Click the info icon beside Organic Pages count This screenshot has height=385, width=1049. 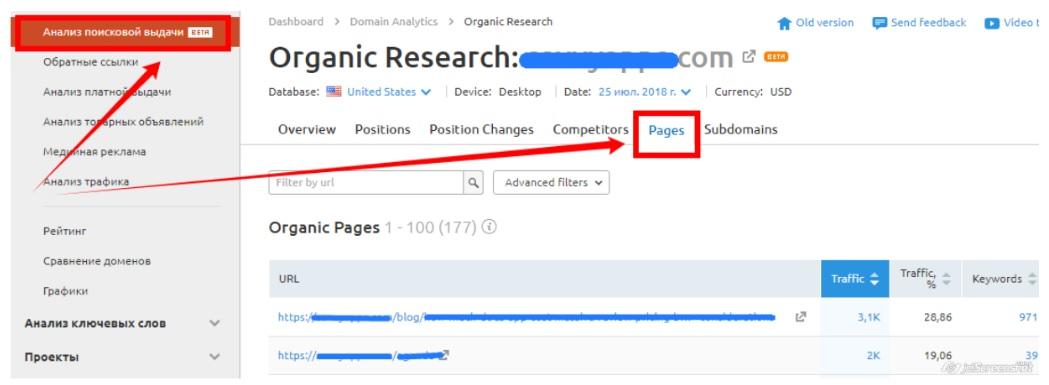489,227
